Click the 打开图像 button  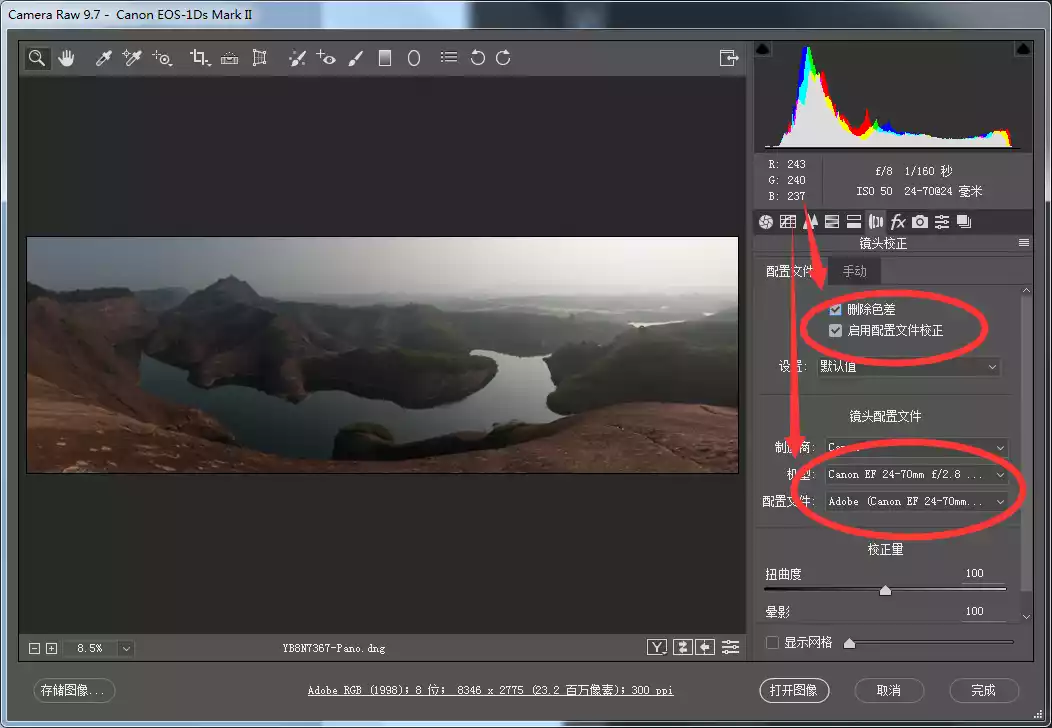(x=794, y=690)
